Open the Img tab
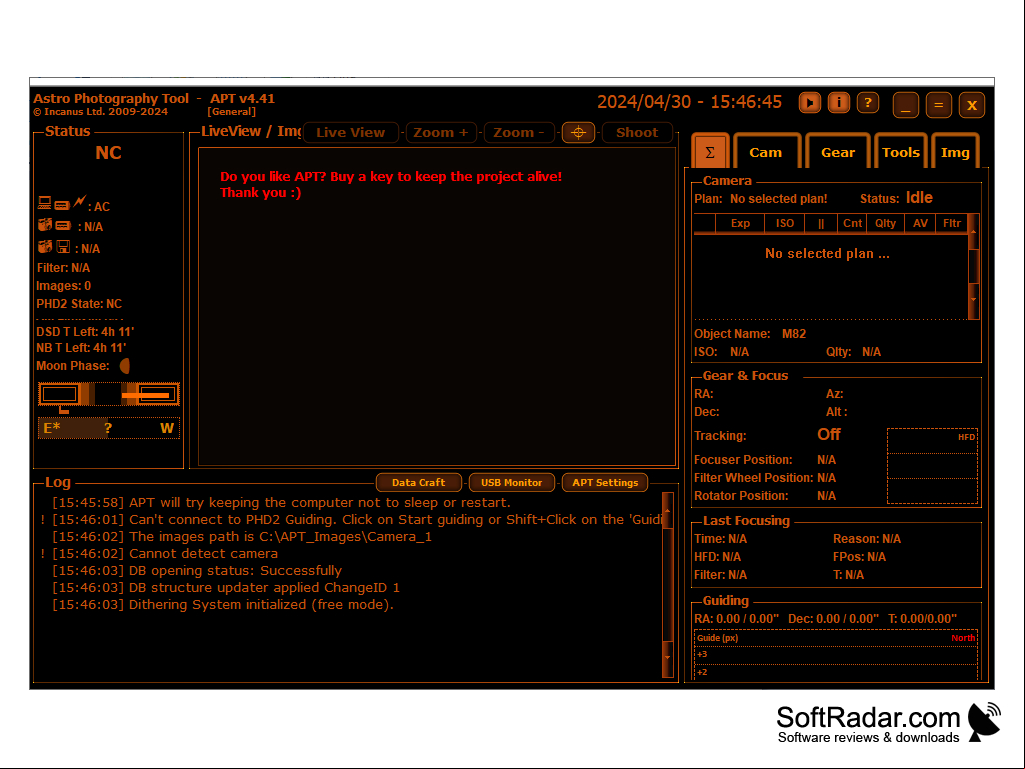The height and width of the screenshot is (769, 1025). click(x=954, y=152)
